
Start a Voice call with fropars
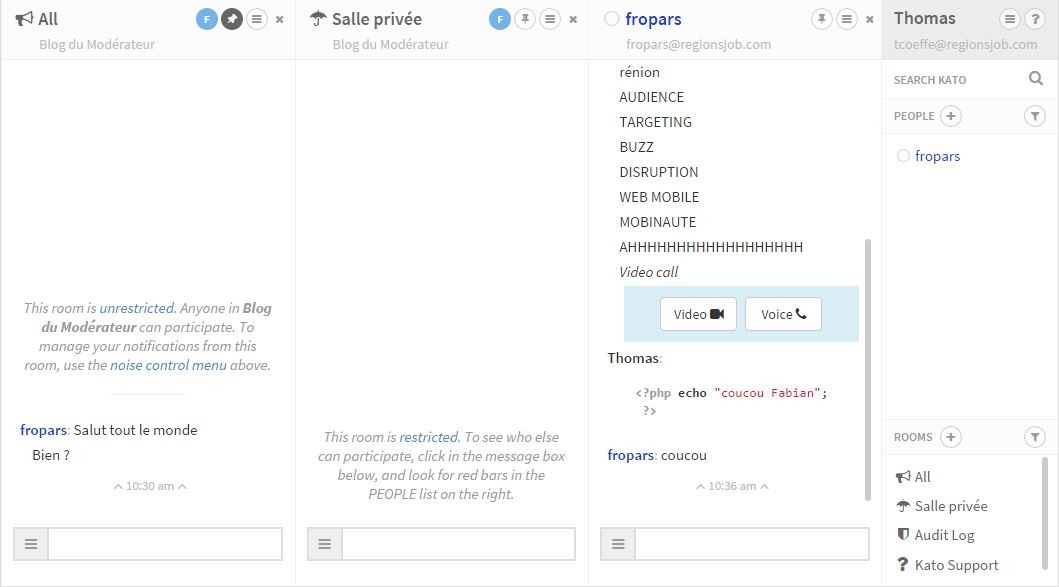(x=783, y=314)
